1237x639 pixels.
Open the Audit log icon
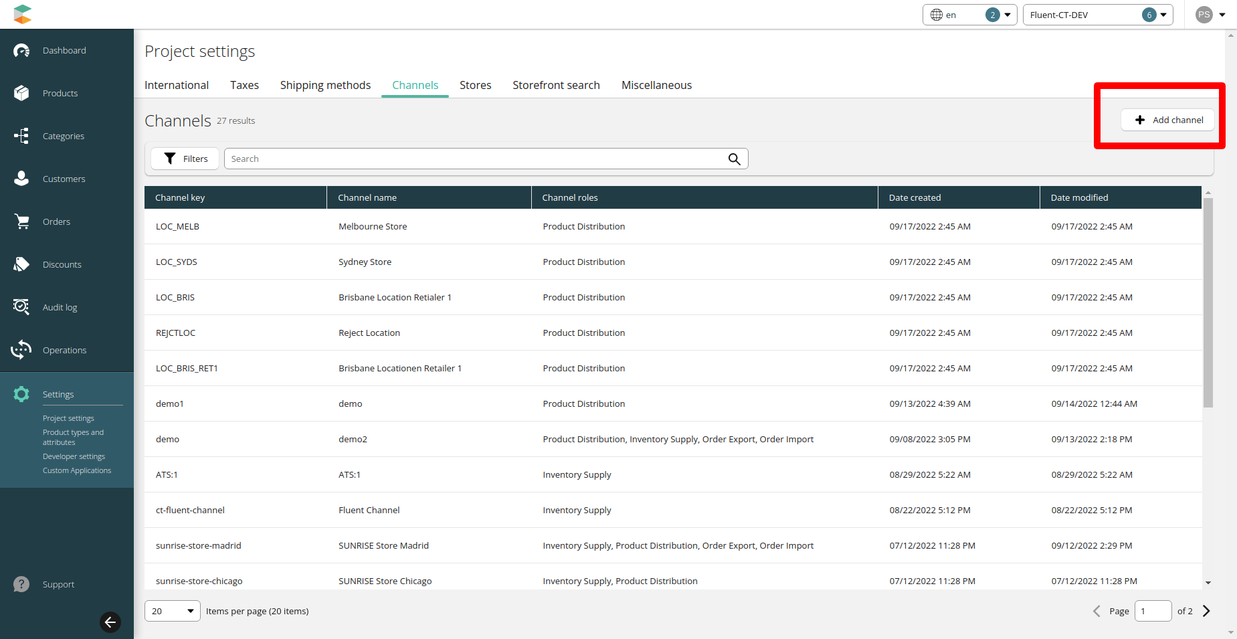(21, 307)
